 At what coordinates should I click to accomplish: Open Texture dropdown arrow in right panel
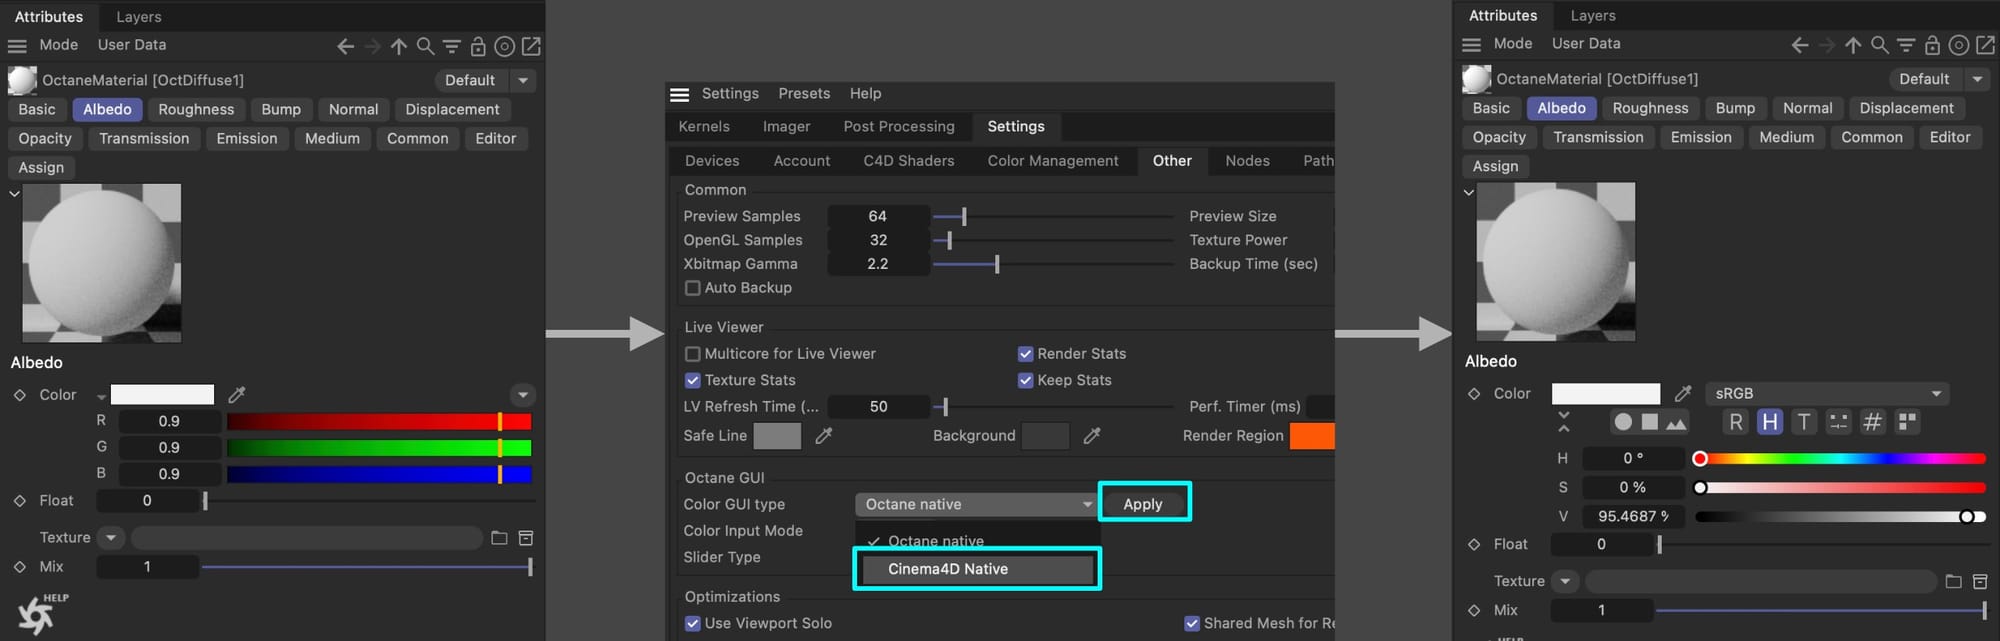[1565, 581]
